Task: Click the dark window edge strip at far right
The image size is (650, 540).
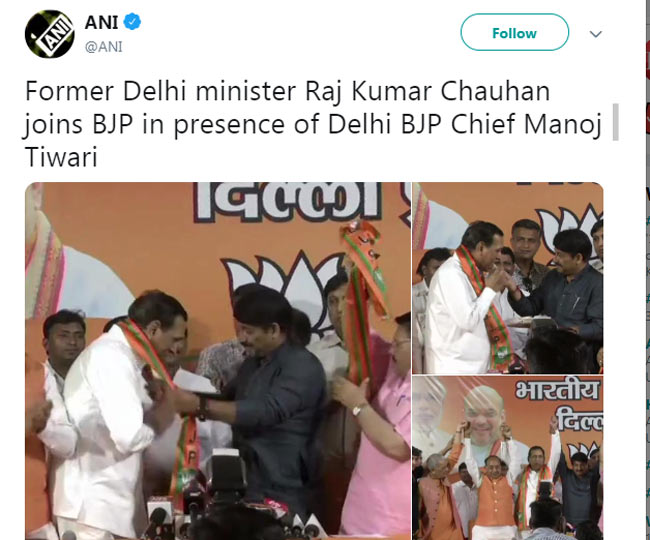Action: coord(648,269)
